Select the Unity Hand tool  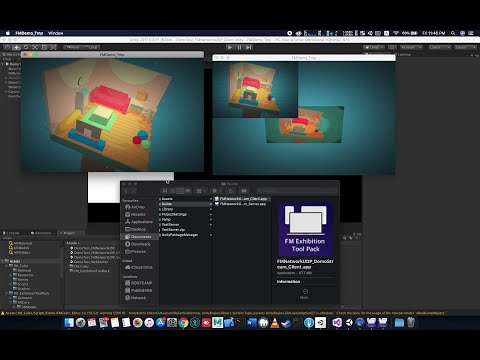tap(7, 47)
